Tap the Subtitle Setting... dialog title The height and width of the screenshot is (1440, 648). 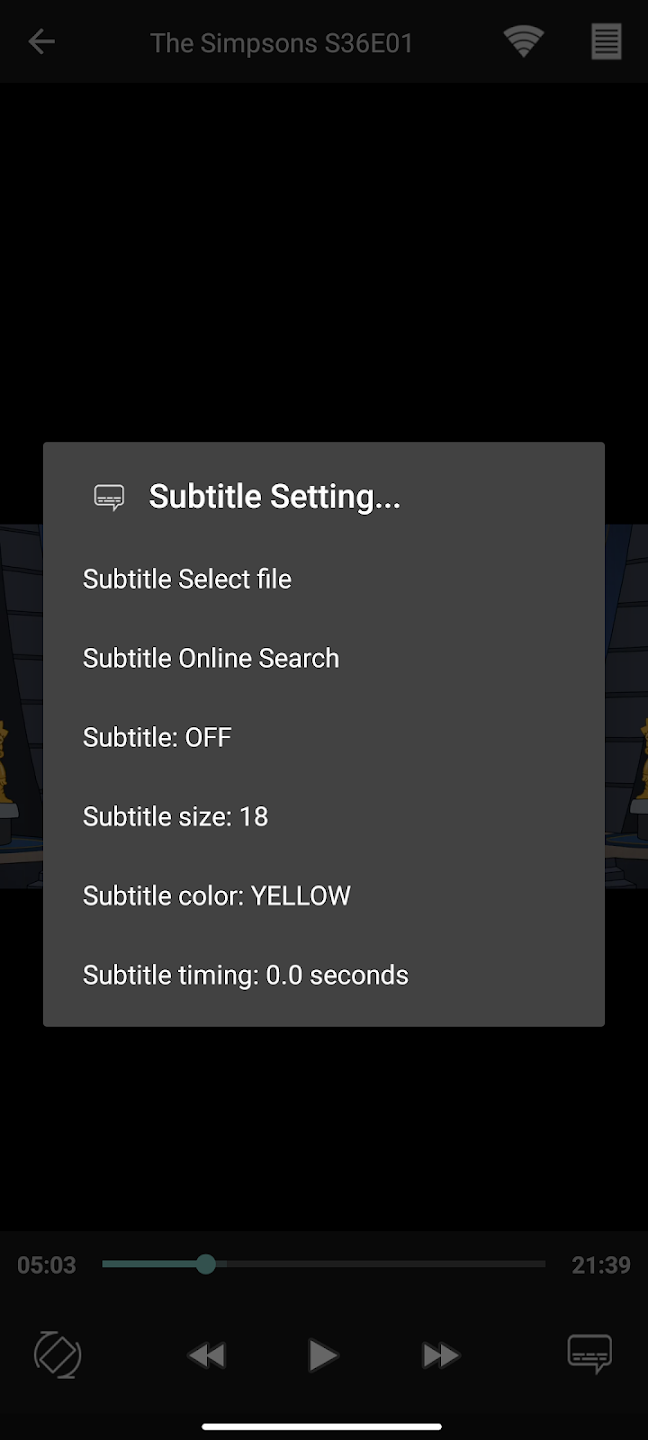275,496
